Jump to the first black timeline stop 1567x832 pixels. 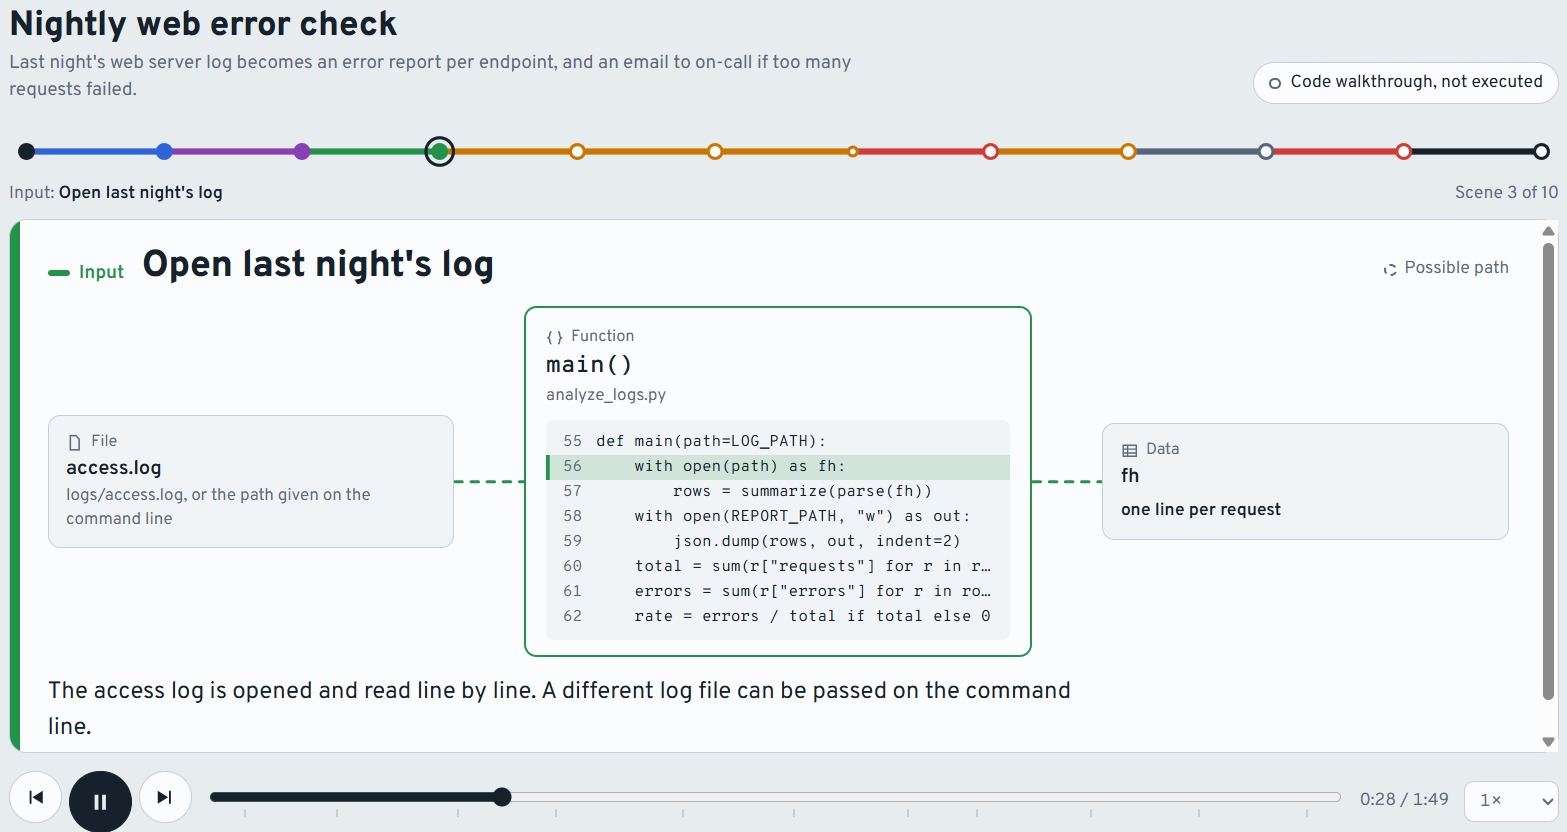(x=27, y=152)
